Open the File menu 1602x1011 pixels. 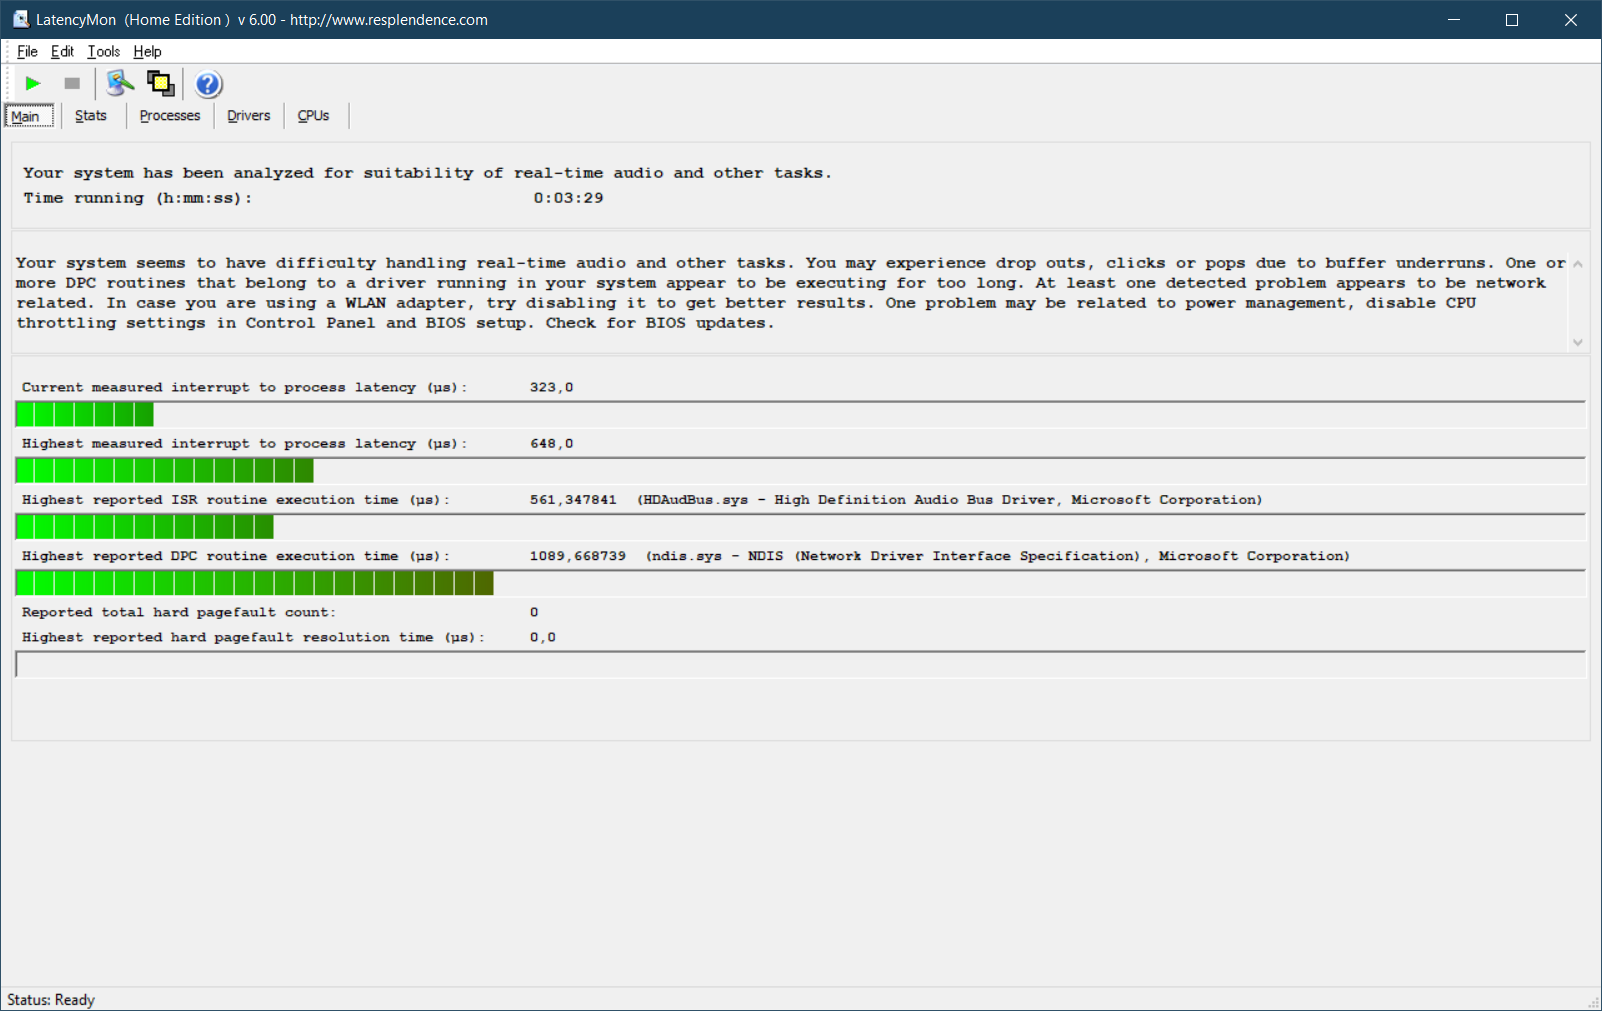pos(27,51)
